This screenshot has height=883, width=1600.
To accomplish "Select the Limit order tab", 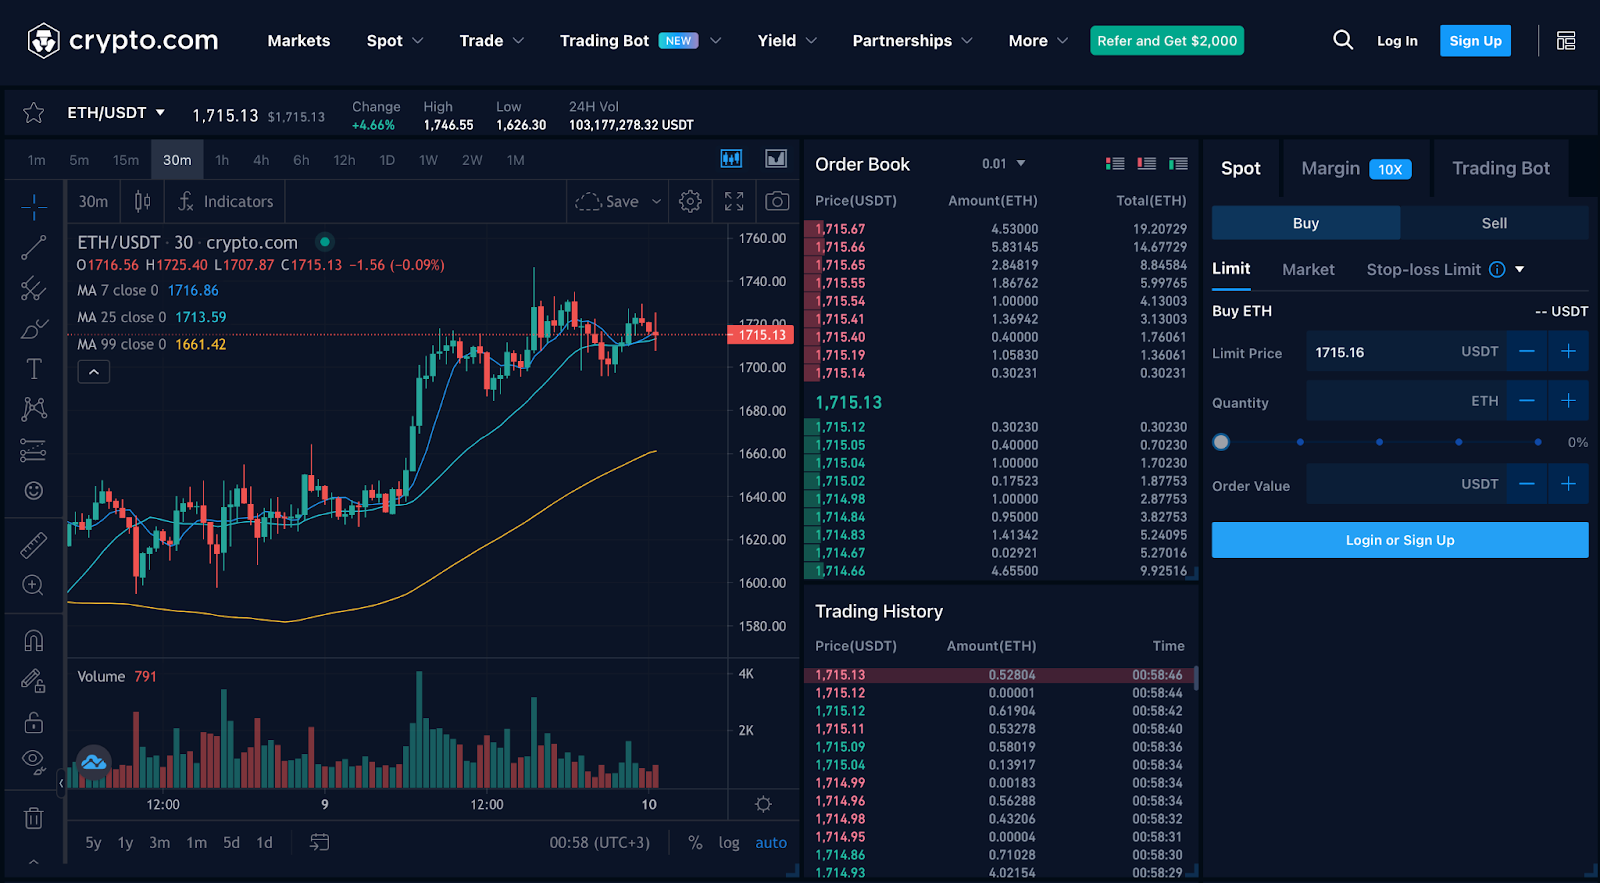I will tap(1231, 269).
